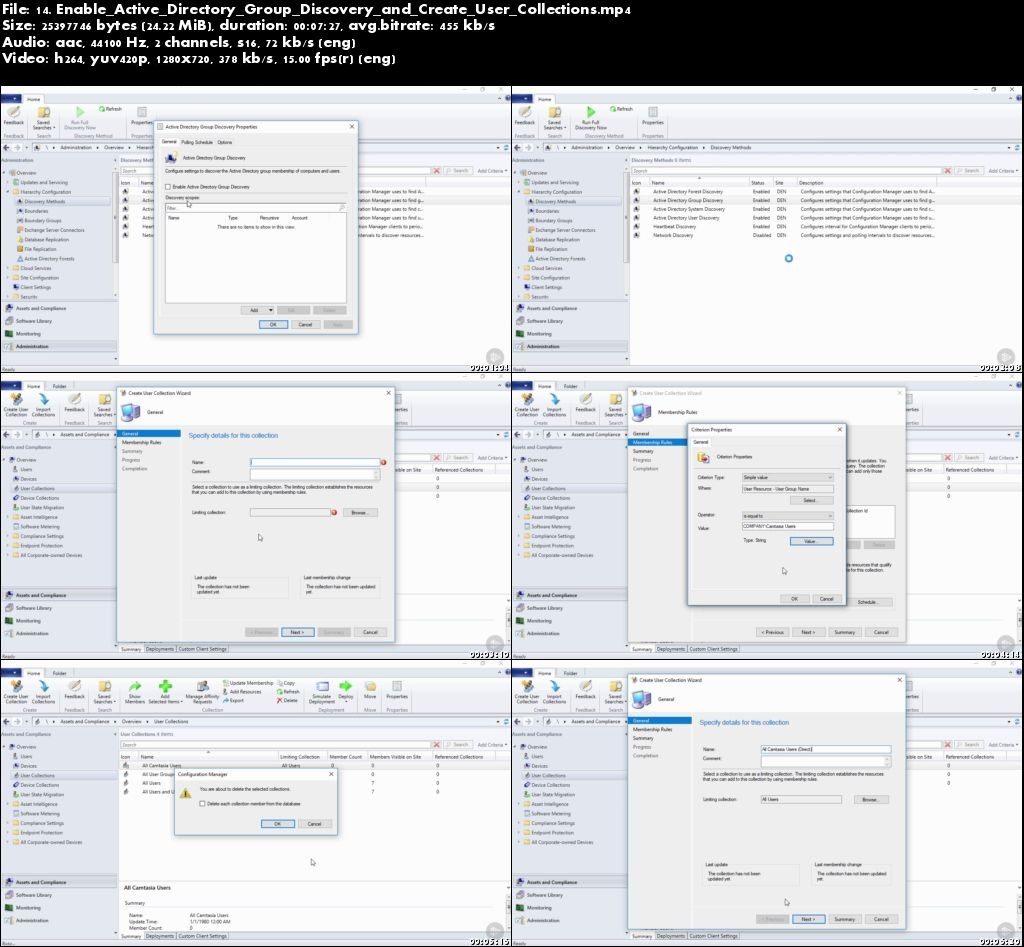
Task: Tick Enable Active Directory Group Discovery checkbox
Action: point(168,187)
